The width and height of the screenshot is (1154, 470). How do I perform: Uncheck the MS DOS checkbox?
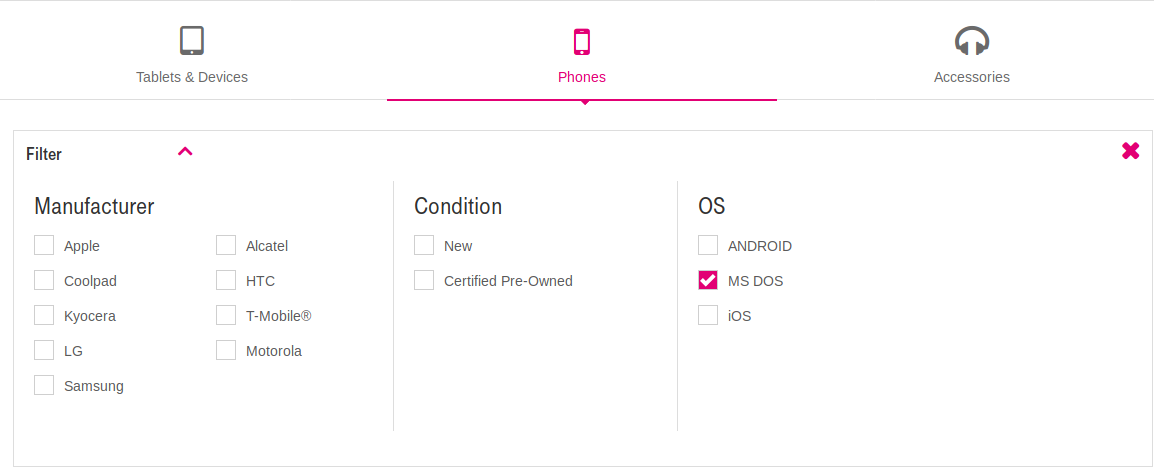coord(708,280)
